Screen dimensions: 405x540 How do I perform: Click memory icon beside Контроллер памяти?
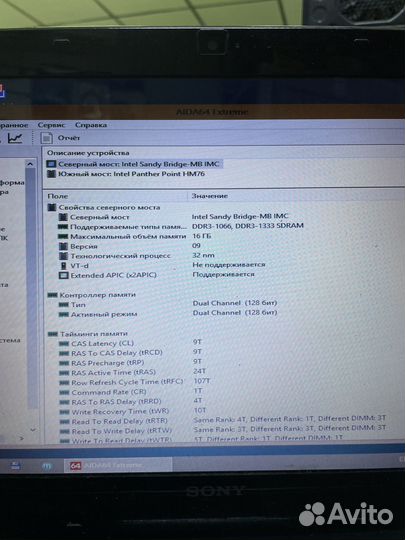52,295
